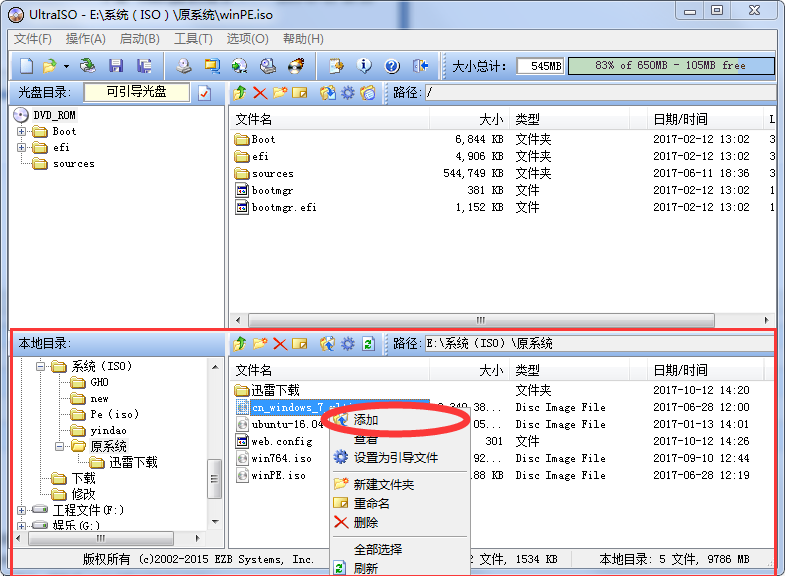The width and height of the screenshot is (785, 576).
Task: Choose 删除 in context menu
Action: (x=400, y=522)
